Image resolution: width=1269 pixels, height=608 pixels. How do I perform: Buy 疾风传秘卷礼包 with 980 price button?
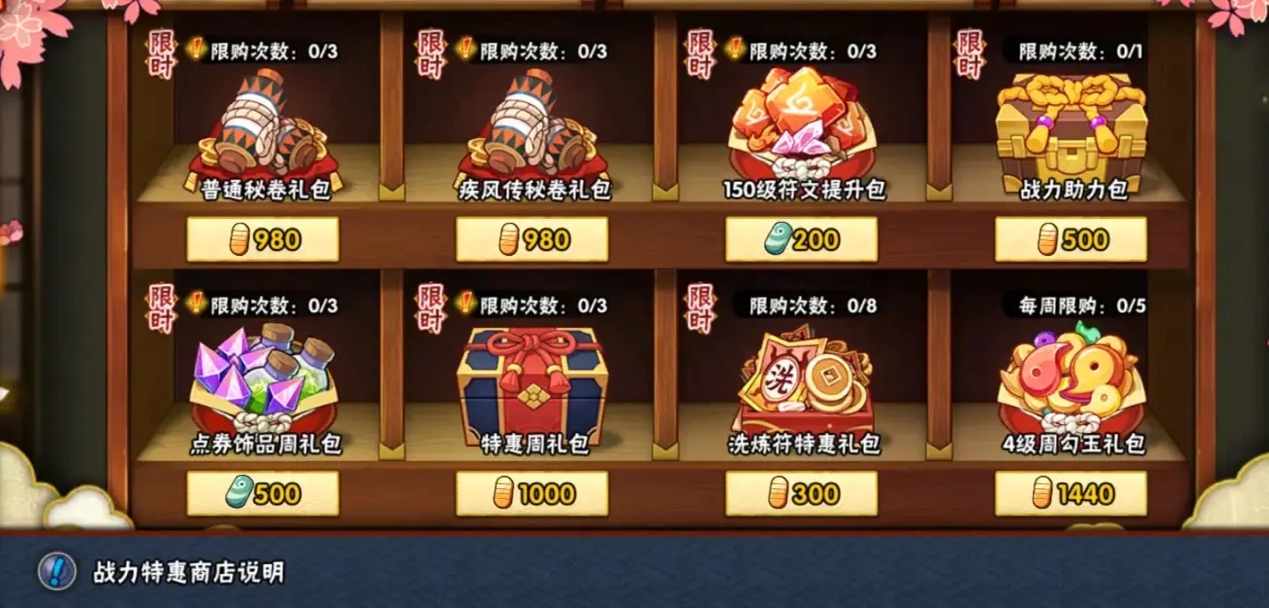coord(532,240)
